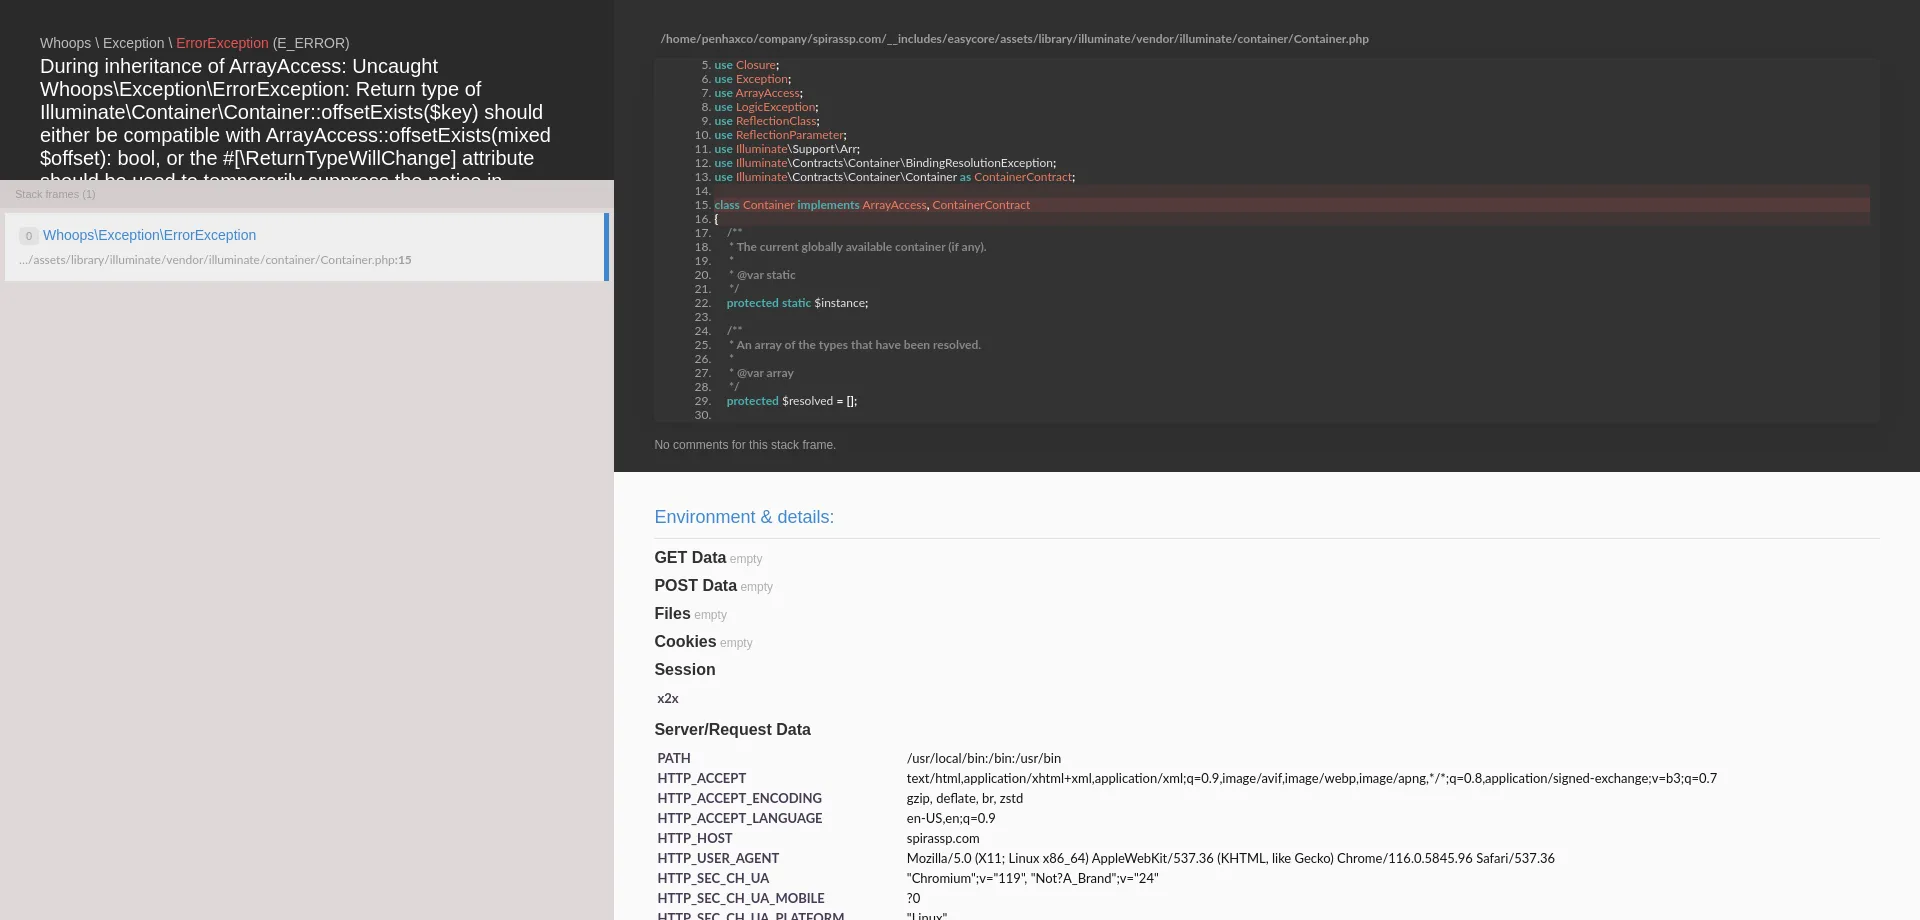Screen dimensions: 1920x920
Task: Click the PATH row key
Action: (x=674, y=759)
